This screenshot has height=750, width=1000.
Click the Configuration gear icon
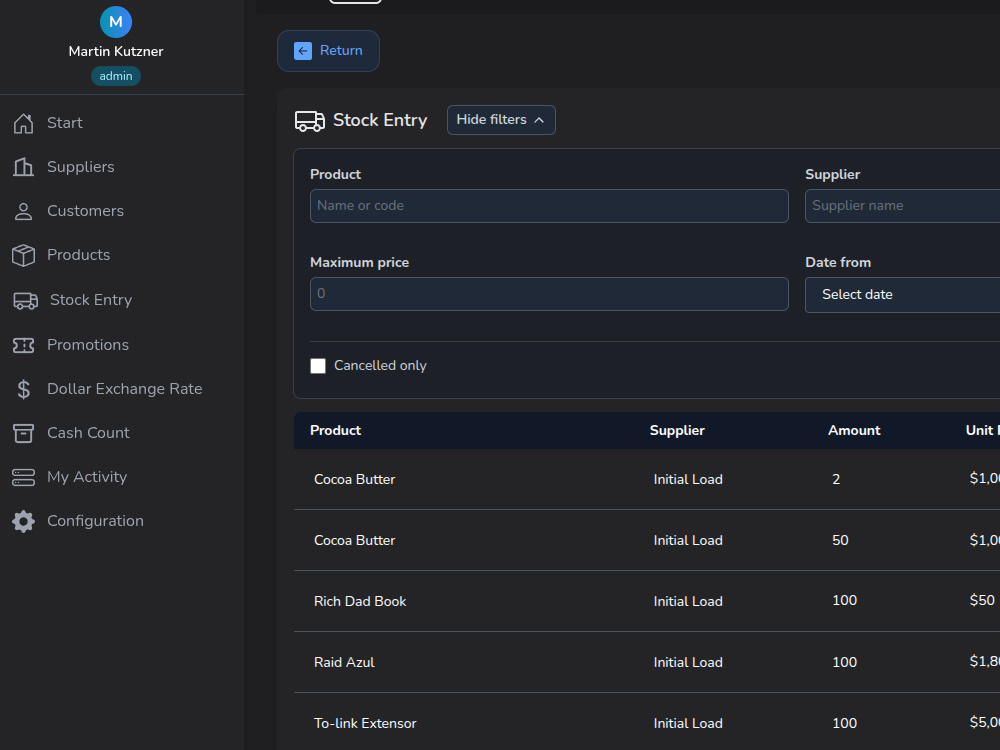(x=24, y=521)
